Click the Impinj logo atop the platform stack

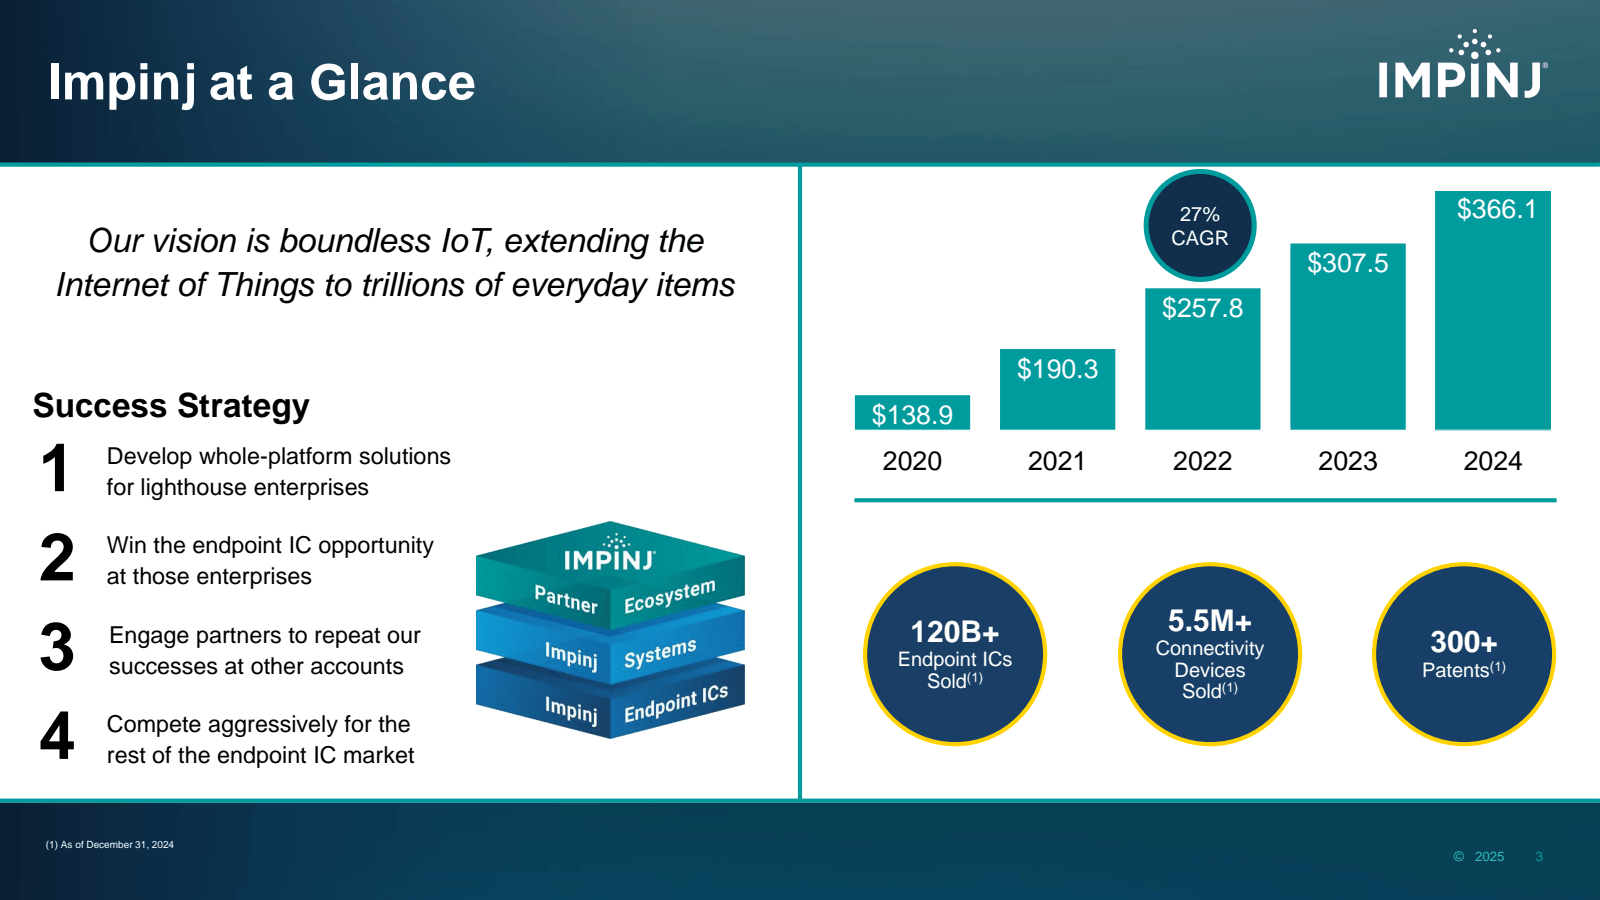point(610,554)
